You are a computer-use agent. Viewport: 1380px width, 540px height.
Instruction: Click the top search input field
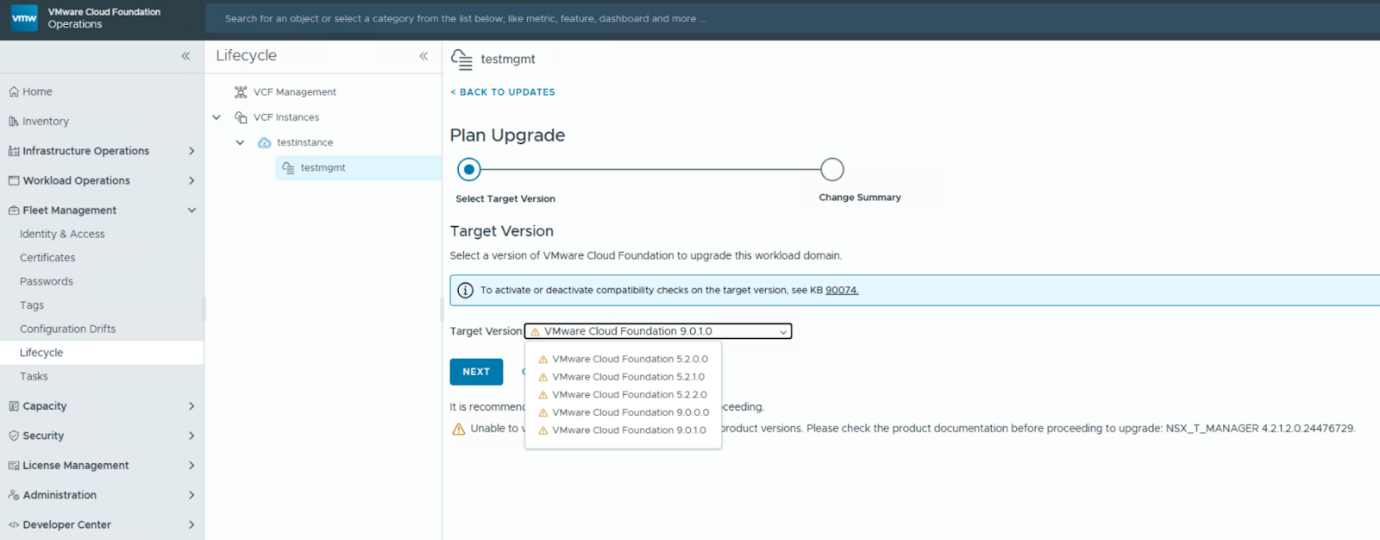(600, 18)
